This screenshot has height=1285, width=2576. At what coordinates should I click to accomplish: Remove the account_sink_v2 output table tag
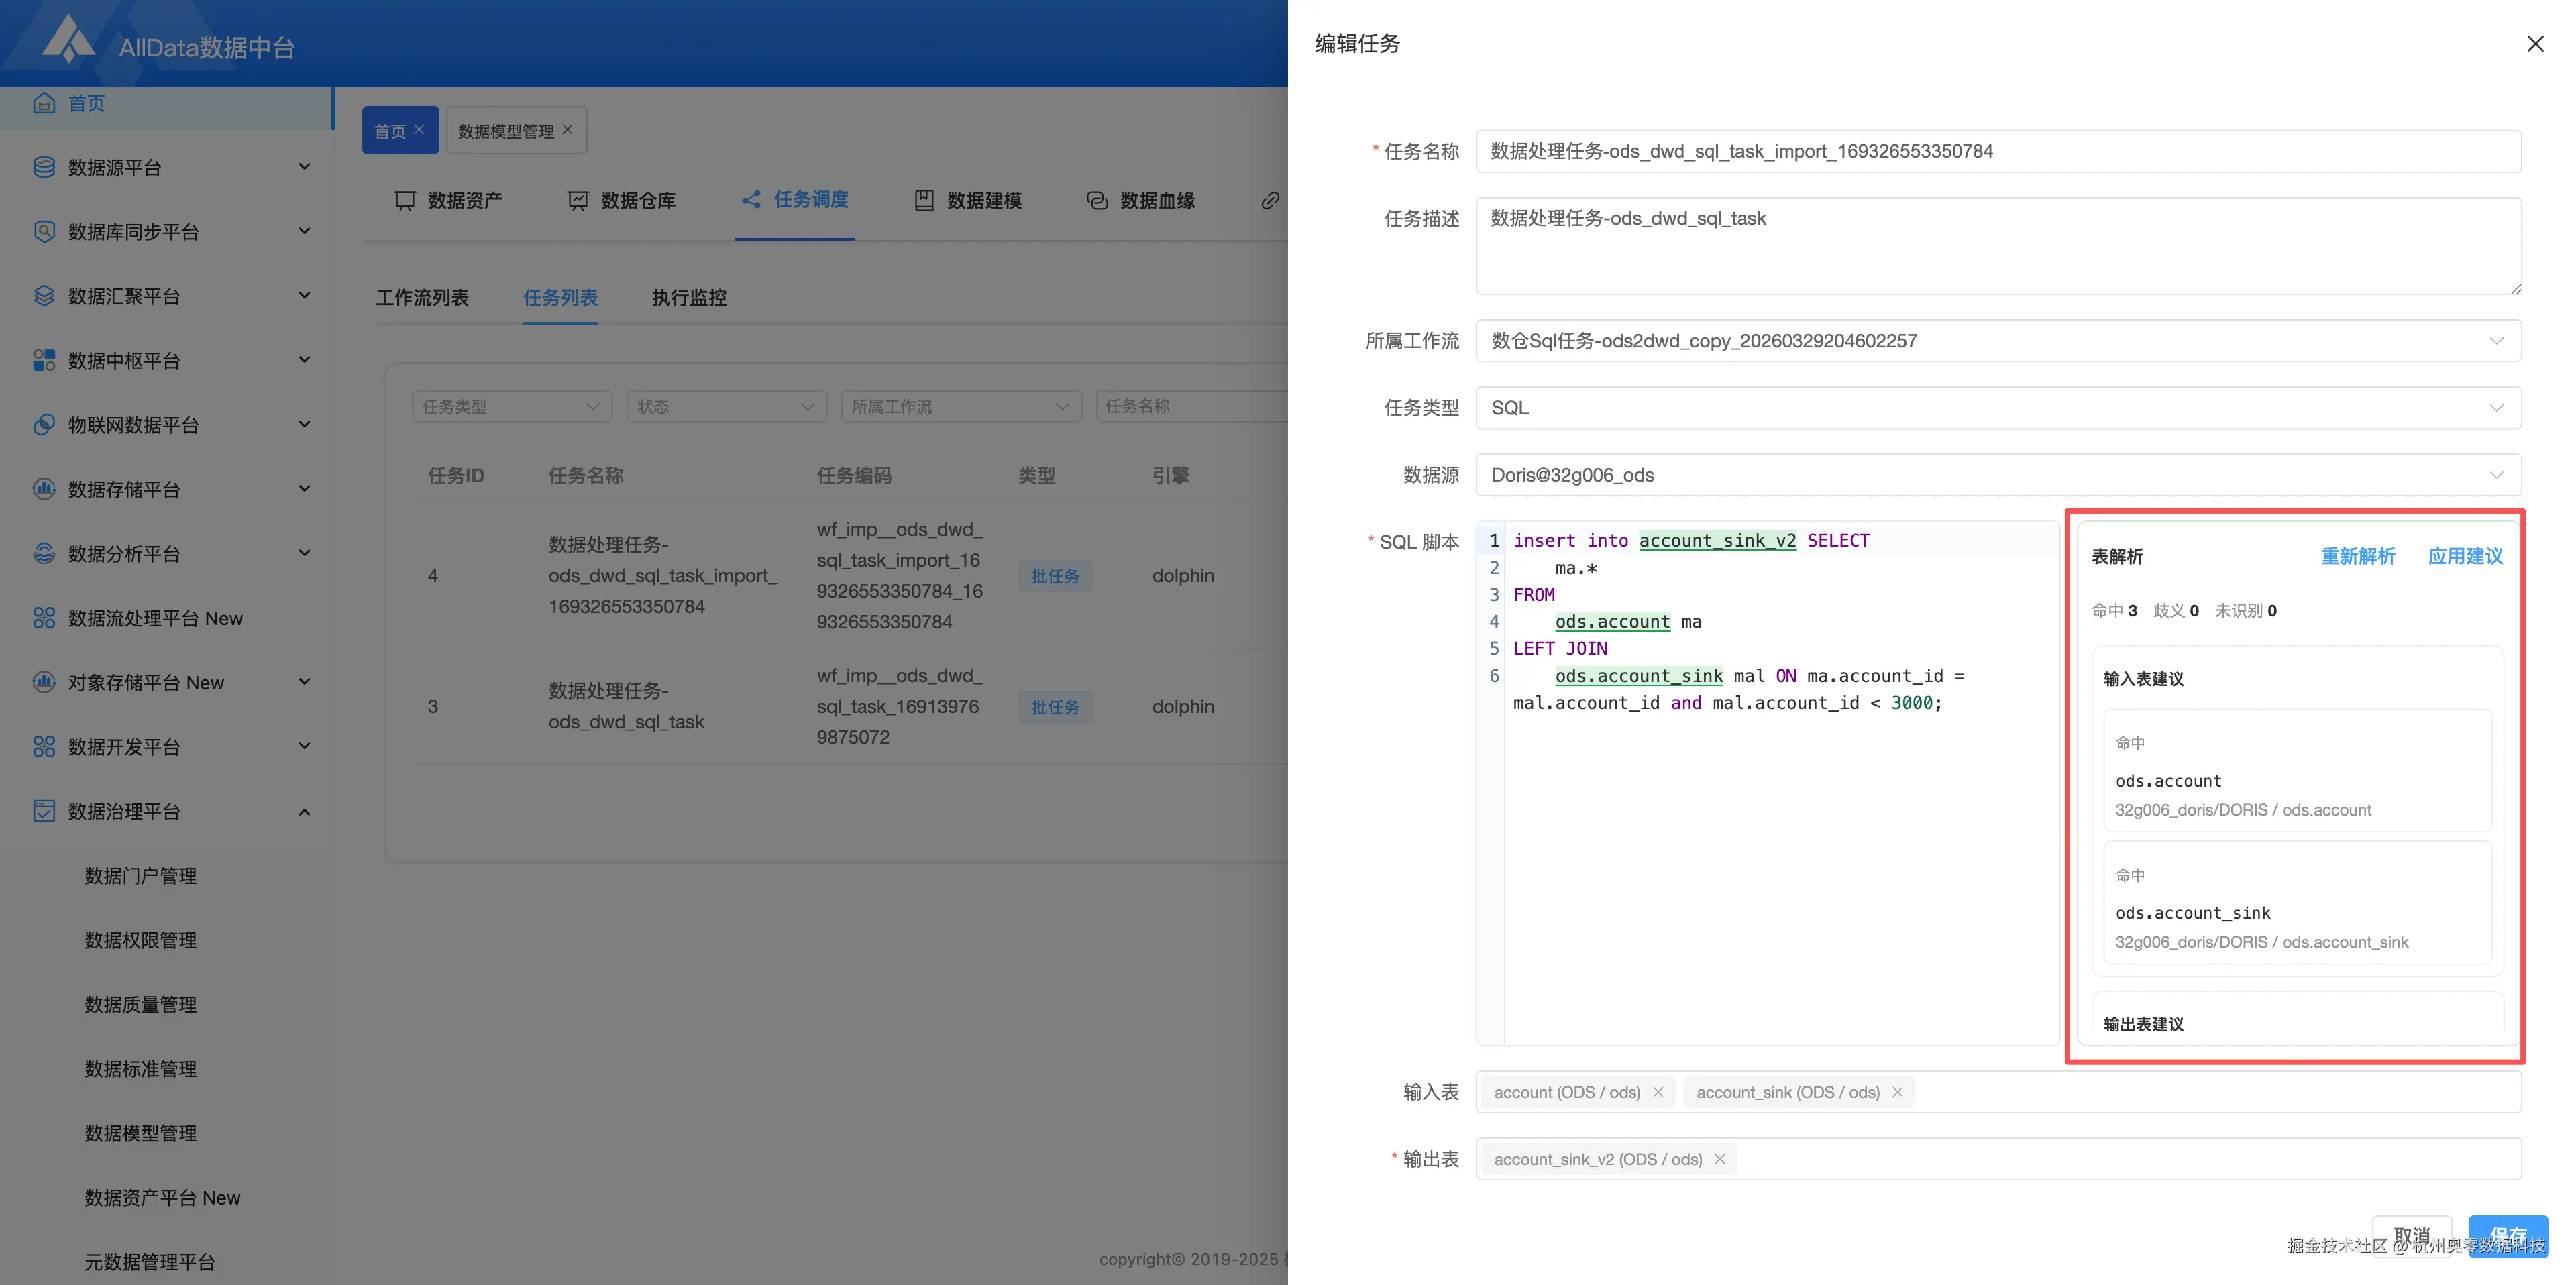pos(1720,1159)
